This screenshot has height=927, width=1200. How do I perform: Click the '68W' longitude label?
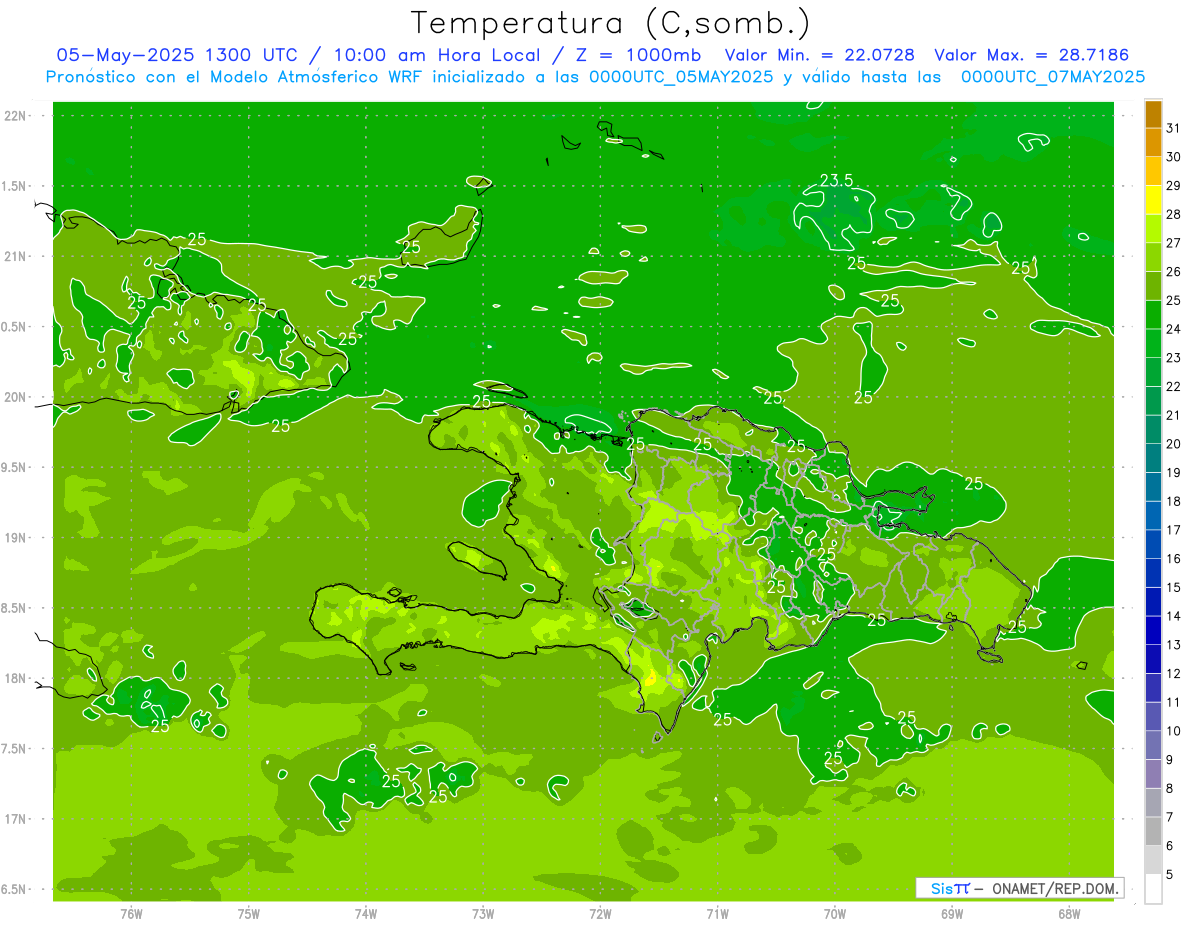coord(1069,913)
